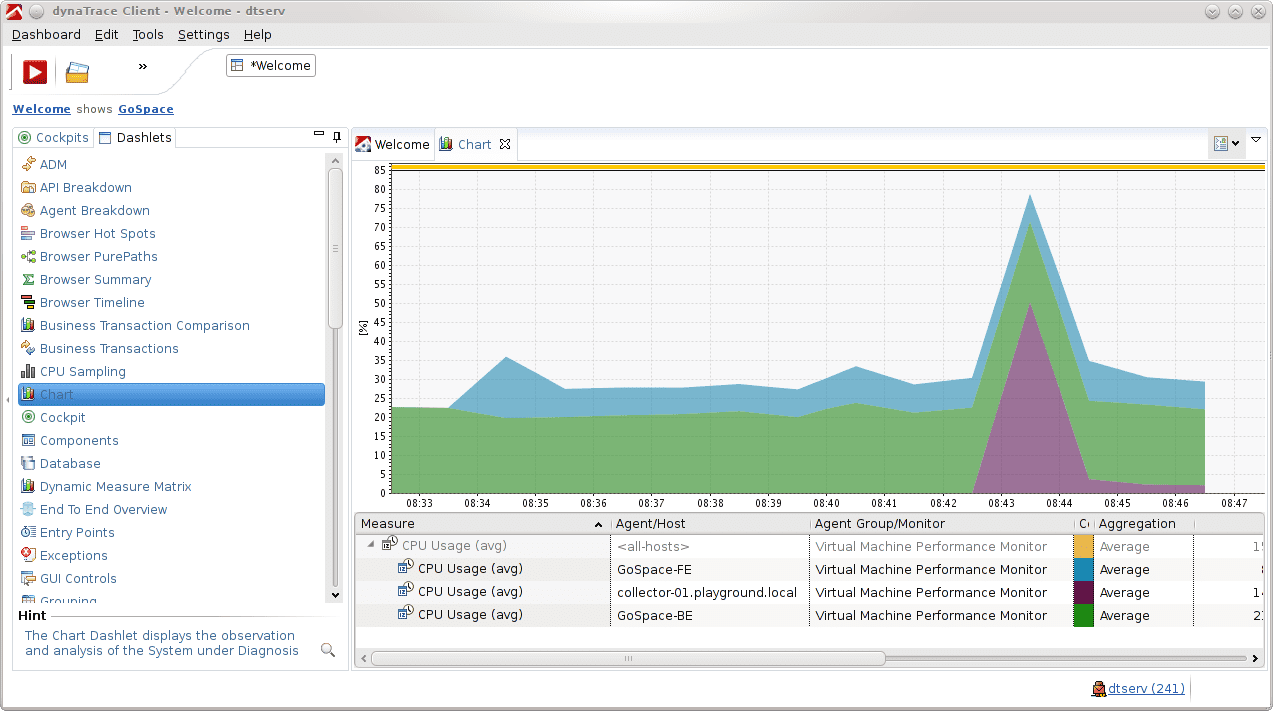The image size is (1273, 711).
Task: Click the Business Transactions icon
Action: pyautogui.click(x=28, y=348)
